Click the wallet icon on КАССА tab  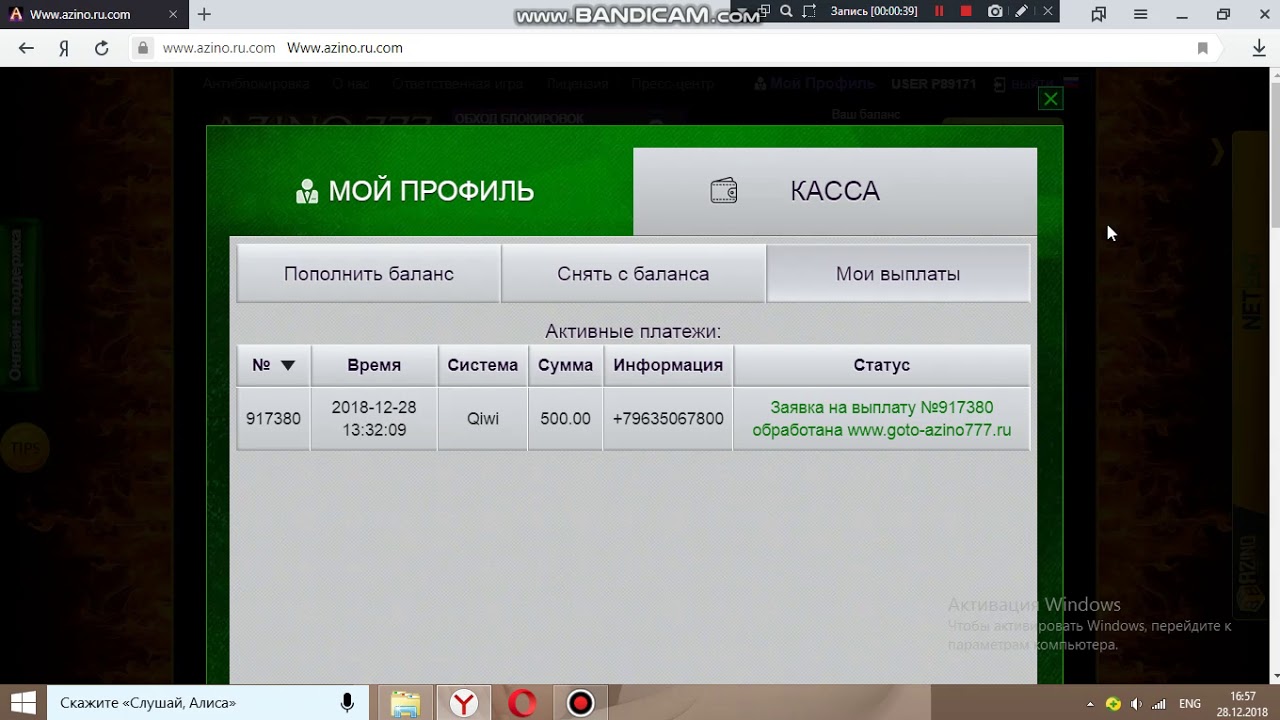pyautogui.click(x=724, y=191)
